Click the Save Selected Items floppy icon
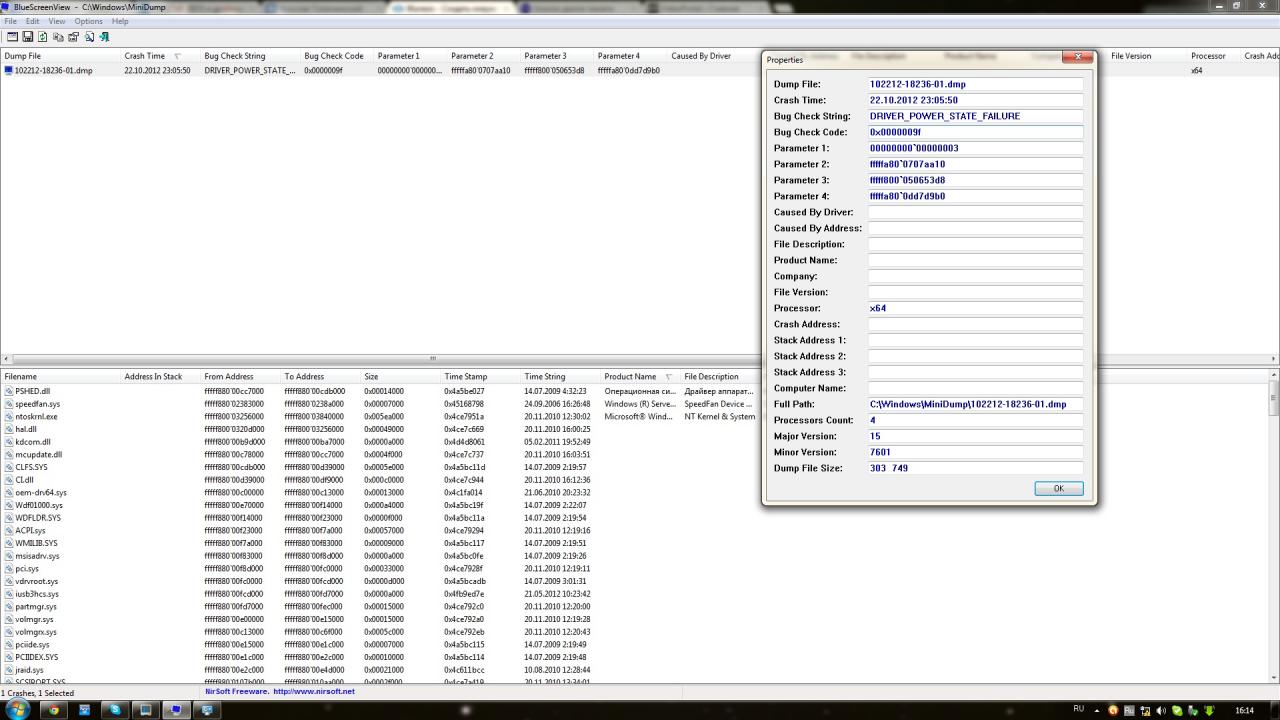1280x720 pixels. click(27, 37)
